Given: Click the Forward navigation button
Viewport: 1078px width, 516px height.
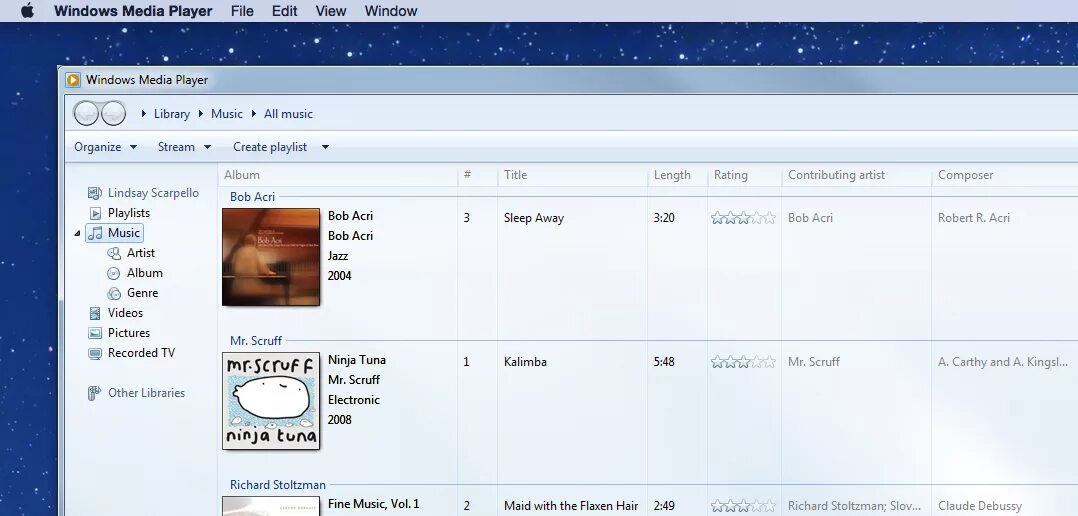Looking at the screenshot, I should click(x=113, y=113).
